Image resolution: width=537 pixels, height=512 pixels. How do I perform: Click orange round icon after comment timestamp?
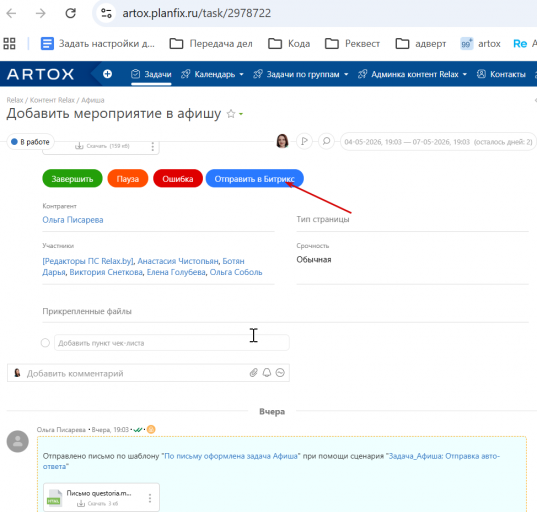pos(151,429)
